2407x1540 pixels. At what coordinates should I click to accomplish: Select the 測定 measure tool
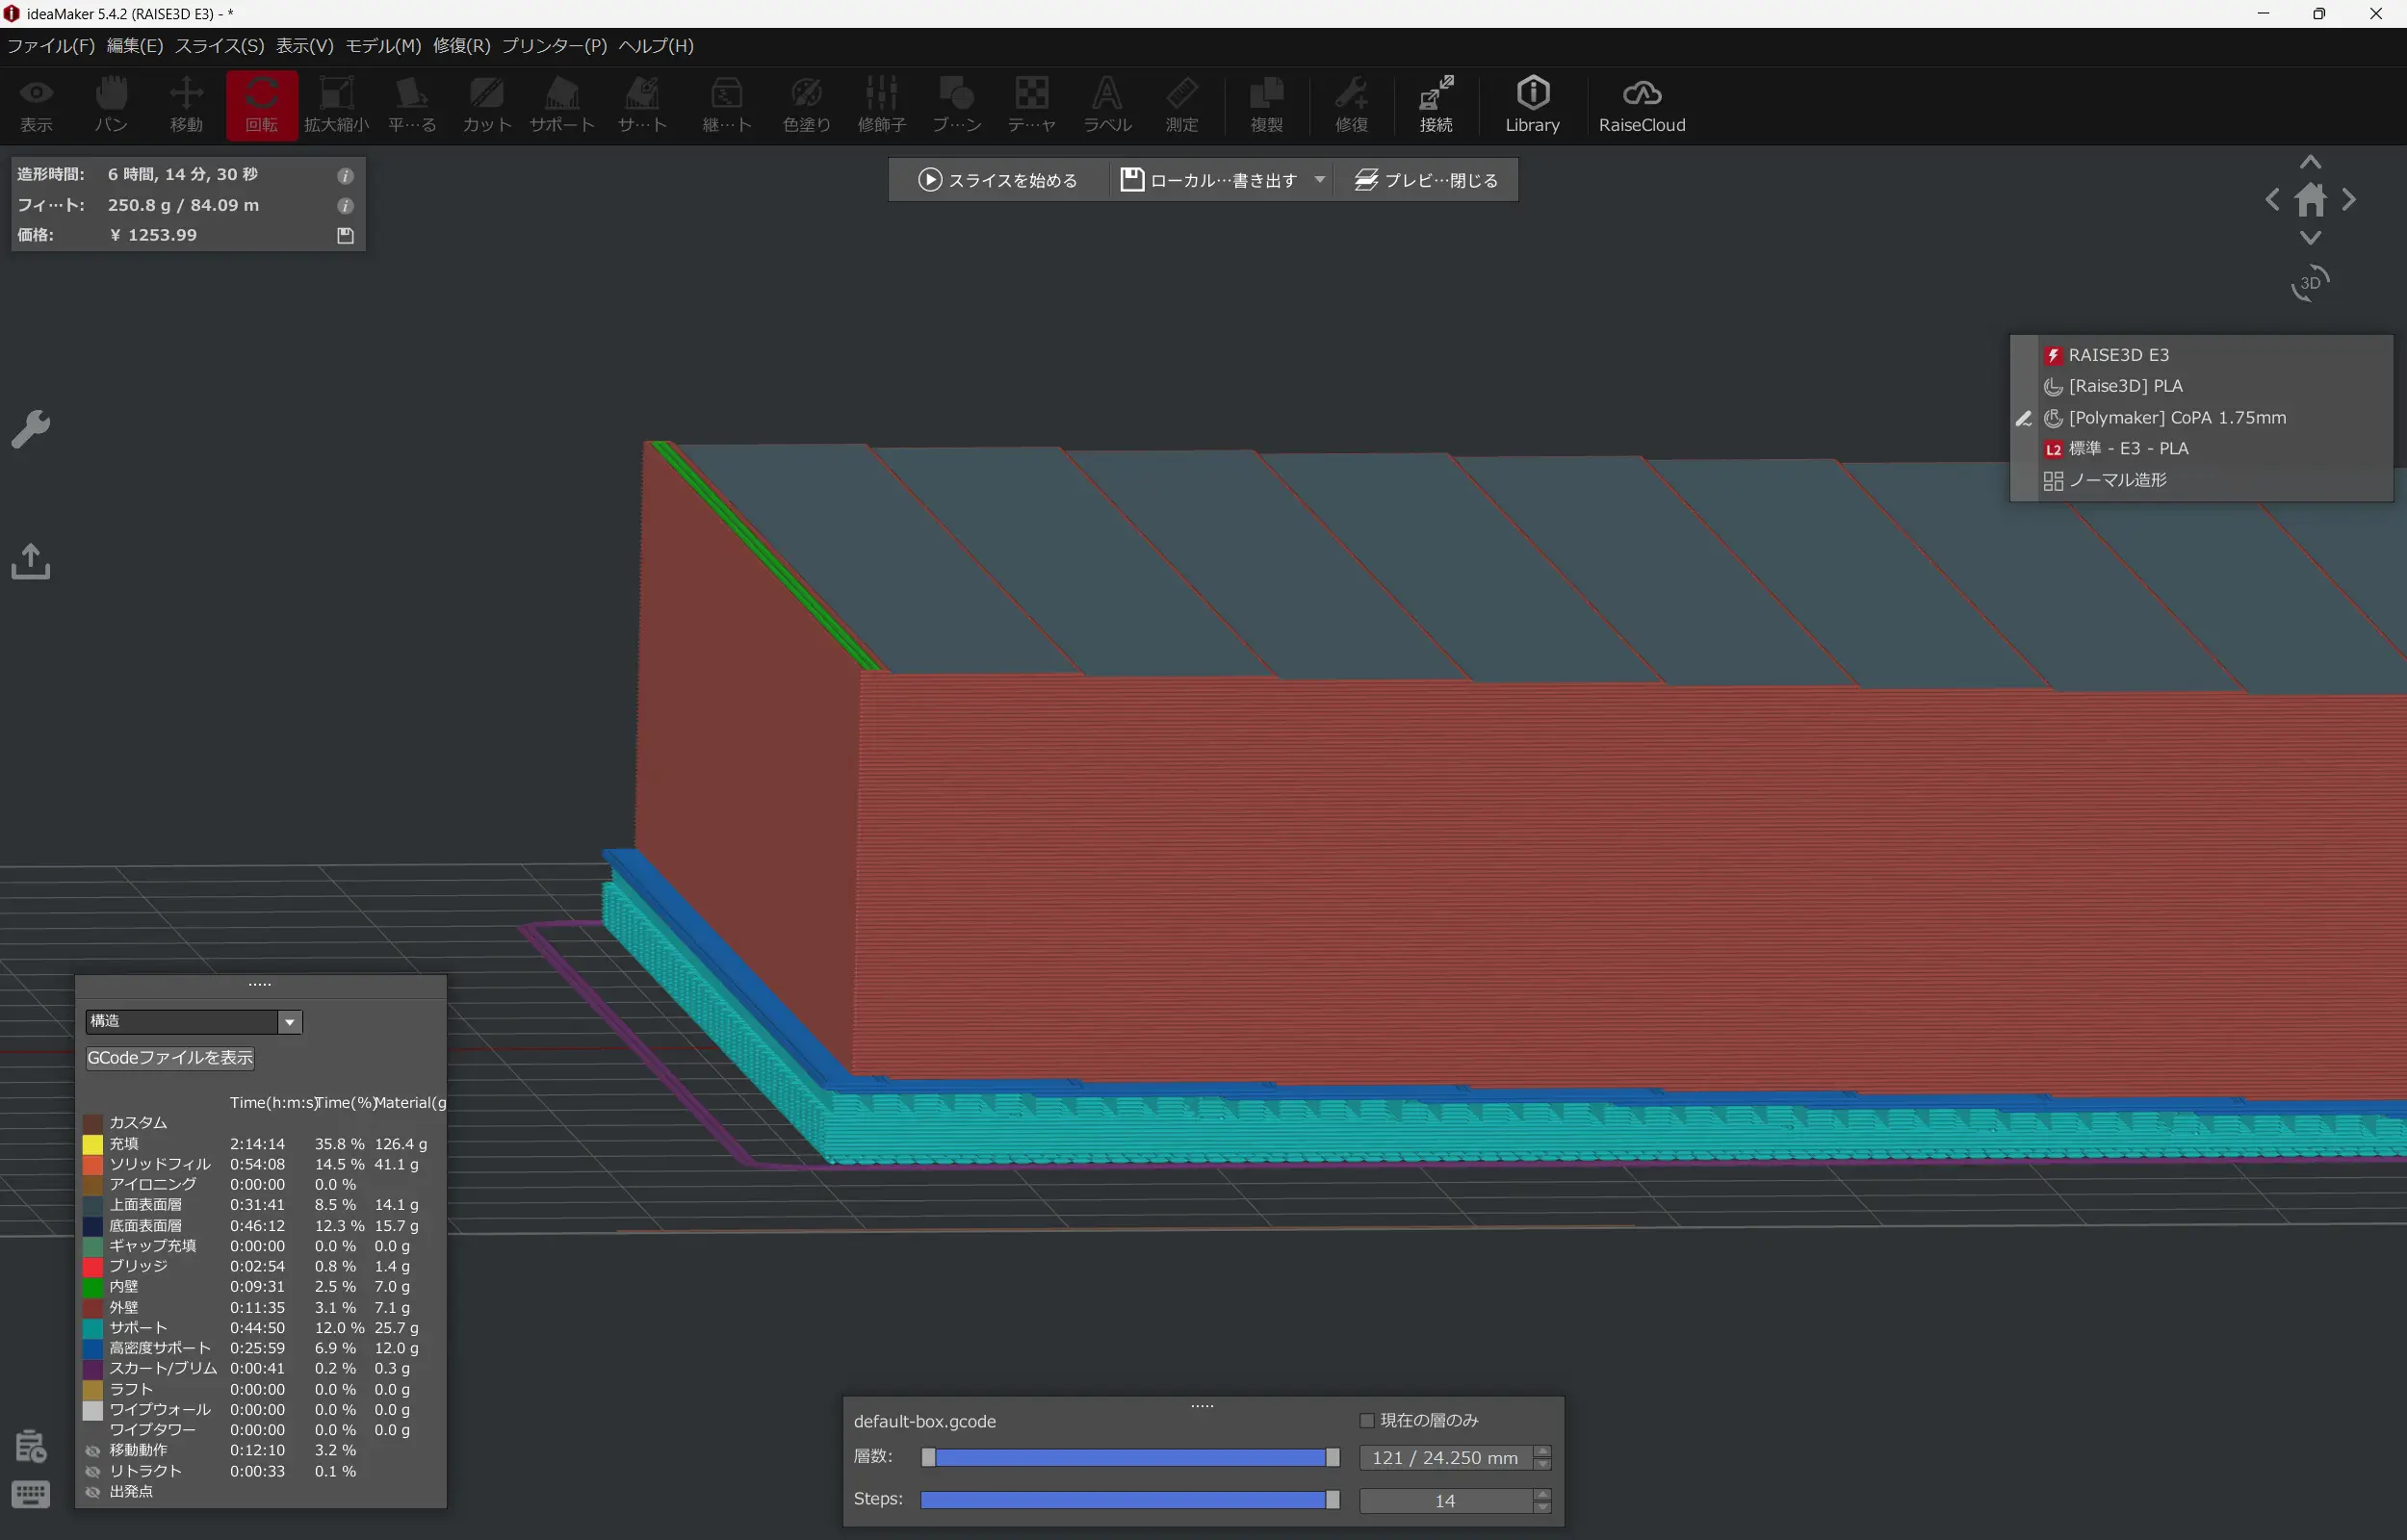coord(1182,105)
